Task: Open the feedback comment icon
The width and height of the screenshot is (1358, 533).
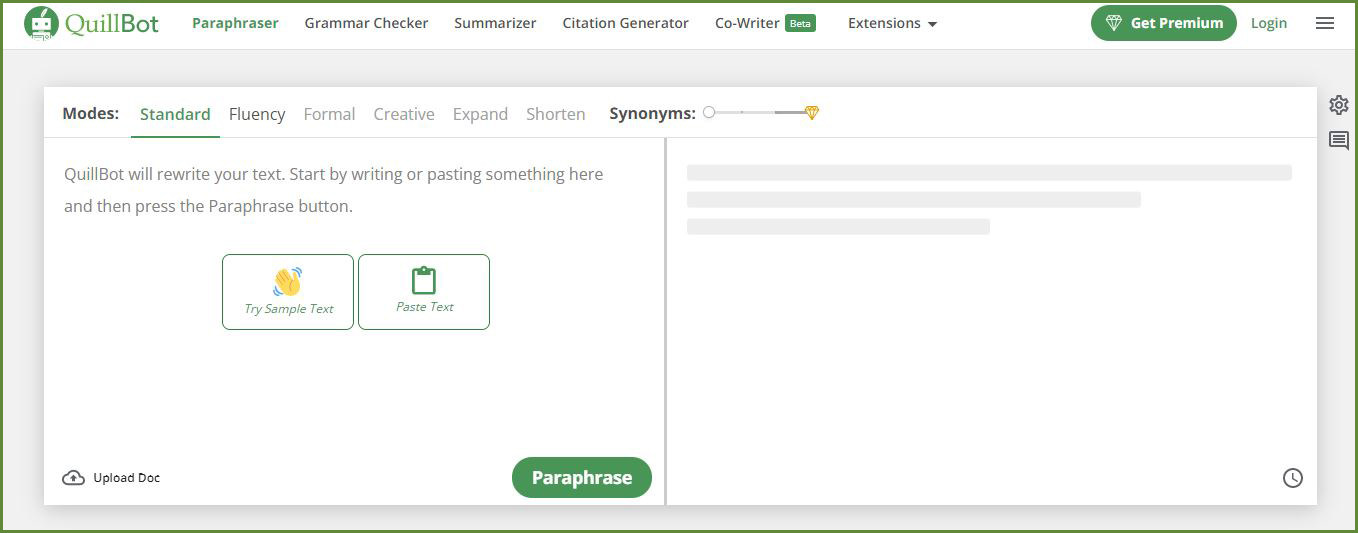Action: pyautogui.click(x=1339, y=140)
